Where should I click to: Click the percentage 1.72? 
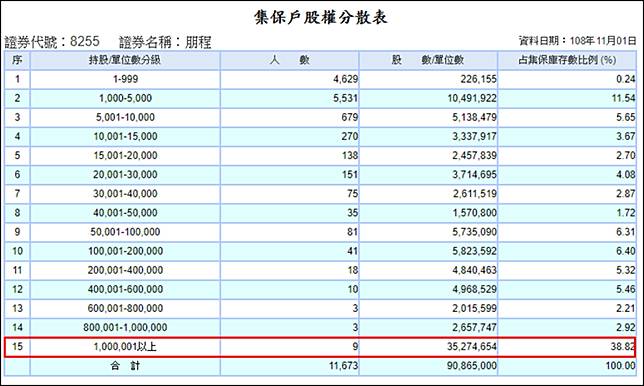[x=626, y=213]
